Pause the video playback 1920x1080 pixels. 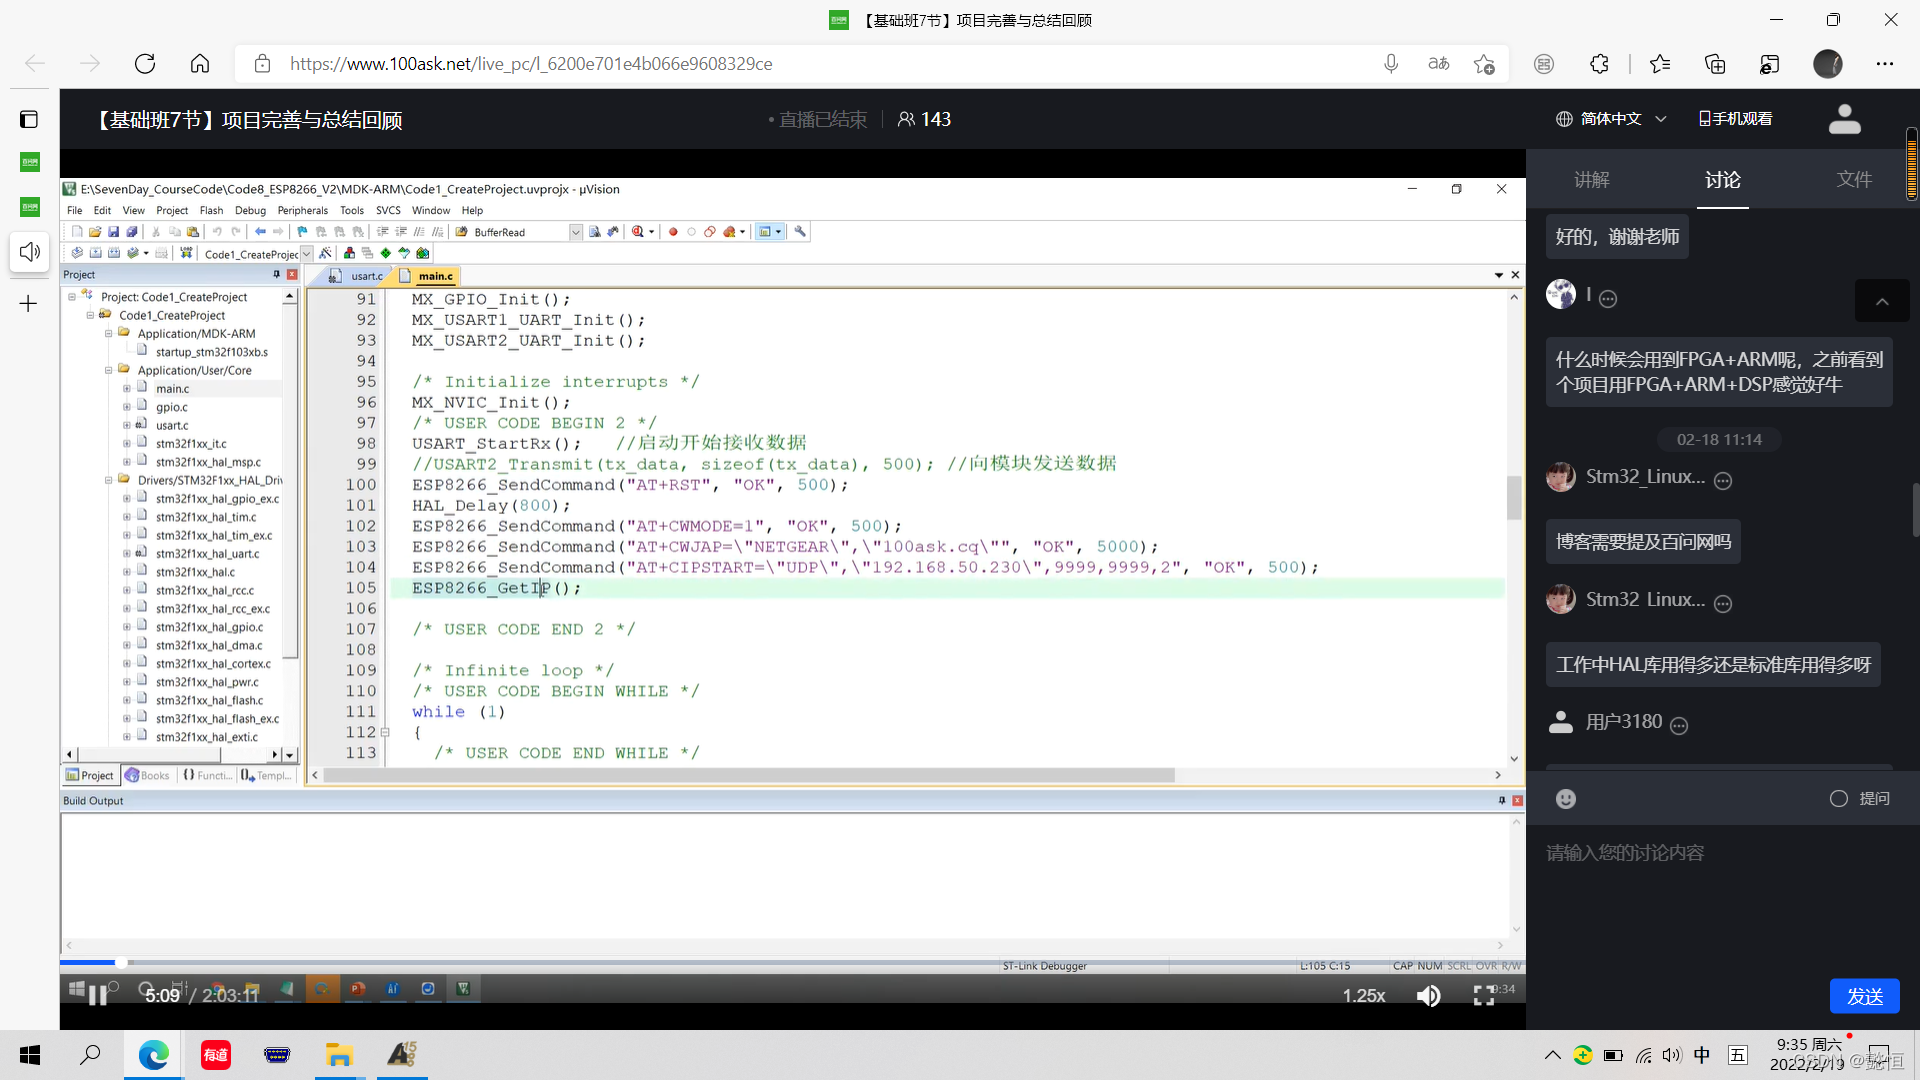click(97, 995)
